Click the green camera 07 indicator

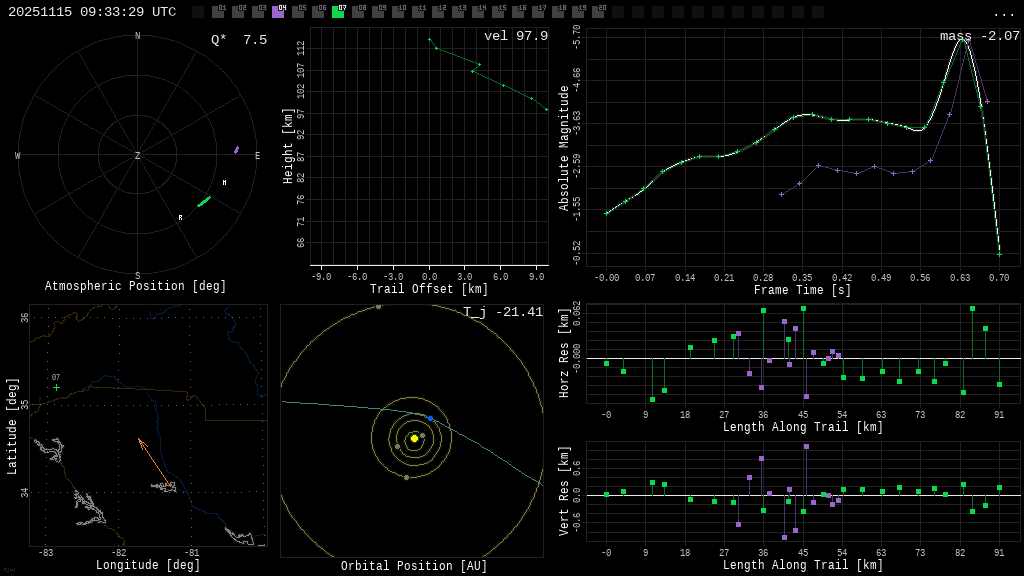click(x=338, y=12)
